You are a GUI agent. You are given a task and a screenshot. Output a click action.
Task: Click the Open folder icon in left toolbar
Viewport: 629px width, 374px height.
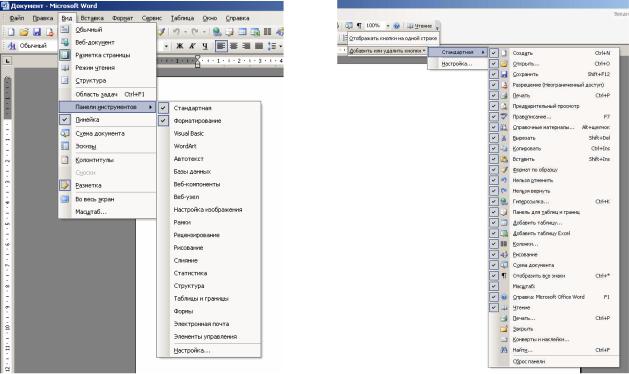click(24, 32)
